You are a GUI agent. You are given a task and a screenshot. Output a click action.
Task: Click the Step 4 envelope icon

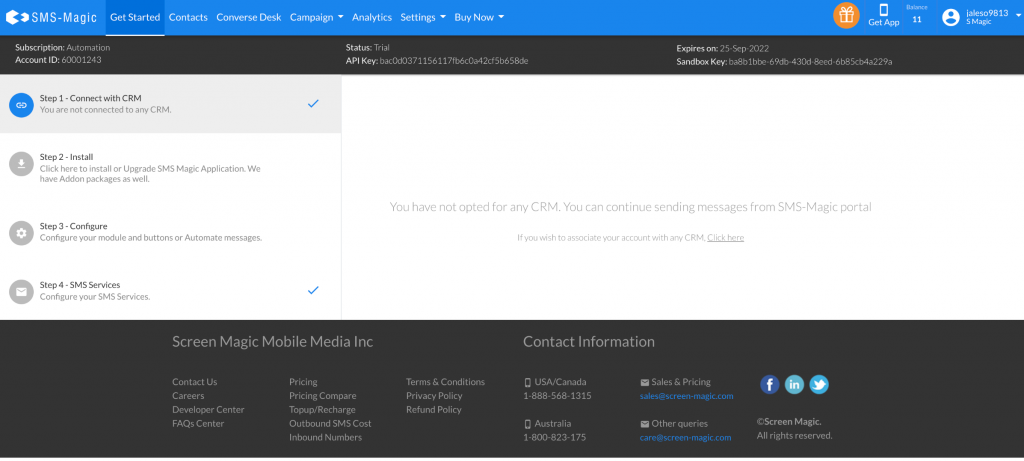coord(22,291)
